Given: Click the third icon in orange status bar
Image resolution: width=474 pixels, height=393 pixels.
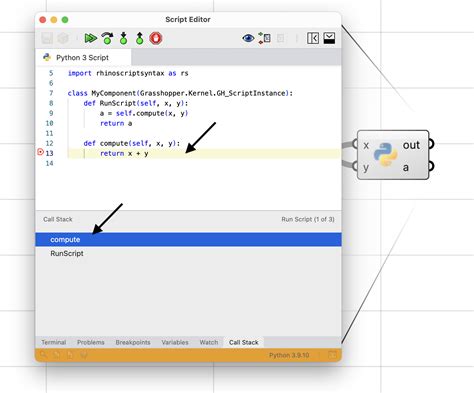Looking at the screenshot, I should tap(70, 355).
